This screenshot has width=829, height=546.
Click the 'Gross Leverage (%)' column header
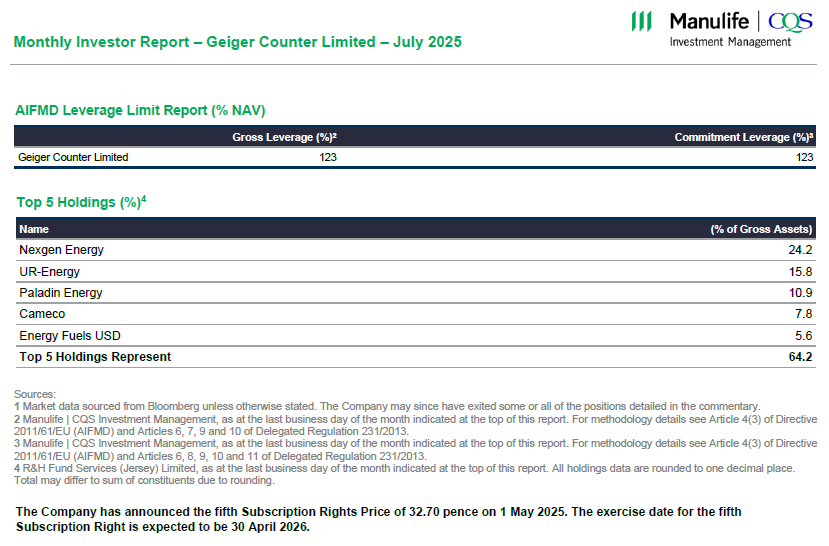tap(284, 137)
